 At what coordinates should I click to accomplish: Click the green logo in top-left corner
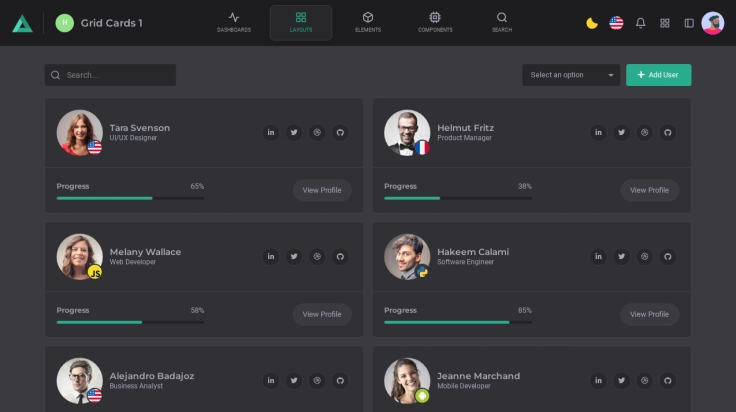[x=22, y=23]
